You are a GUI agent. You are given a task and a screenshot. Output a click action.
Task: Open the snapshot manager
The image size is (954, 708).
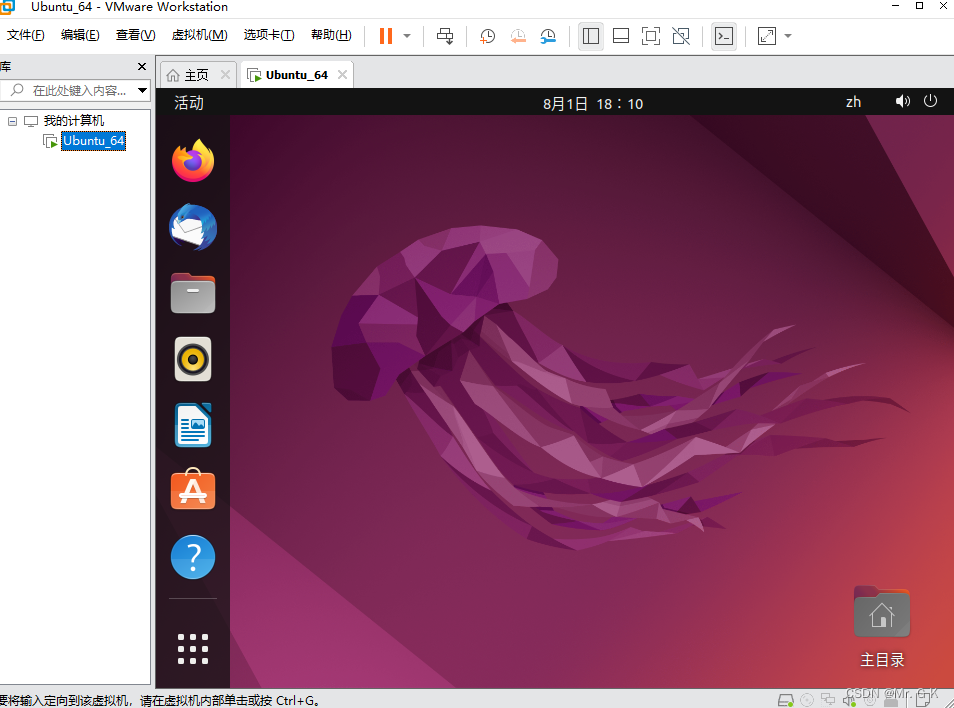coord(548,36)
